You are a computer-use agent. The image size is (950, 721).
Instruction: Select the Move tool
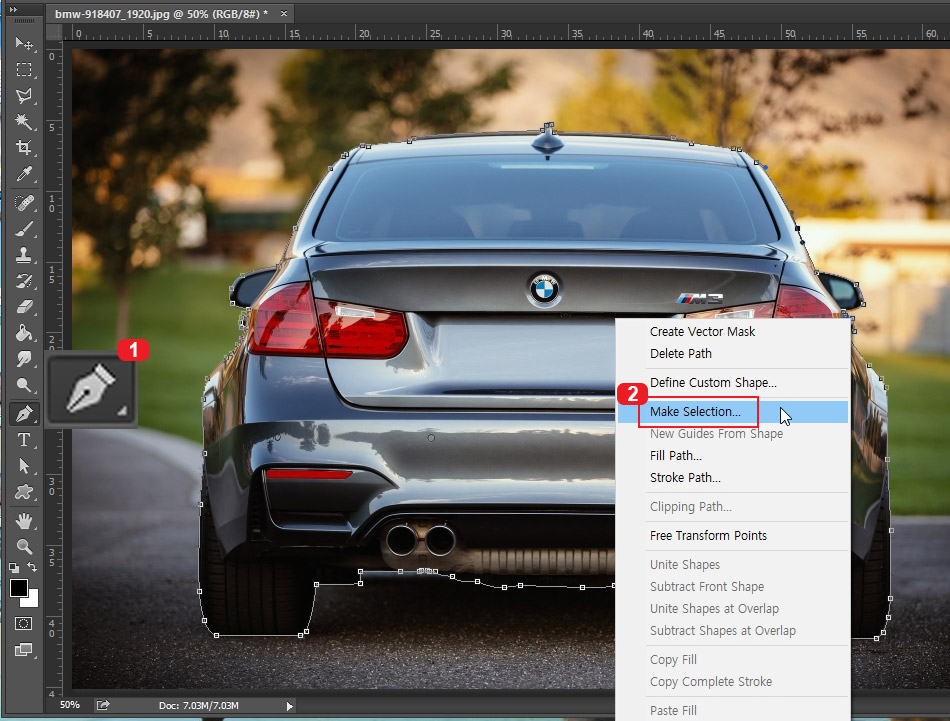[x=24, y=44]
